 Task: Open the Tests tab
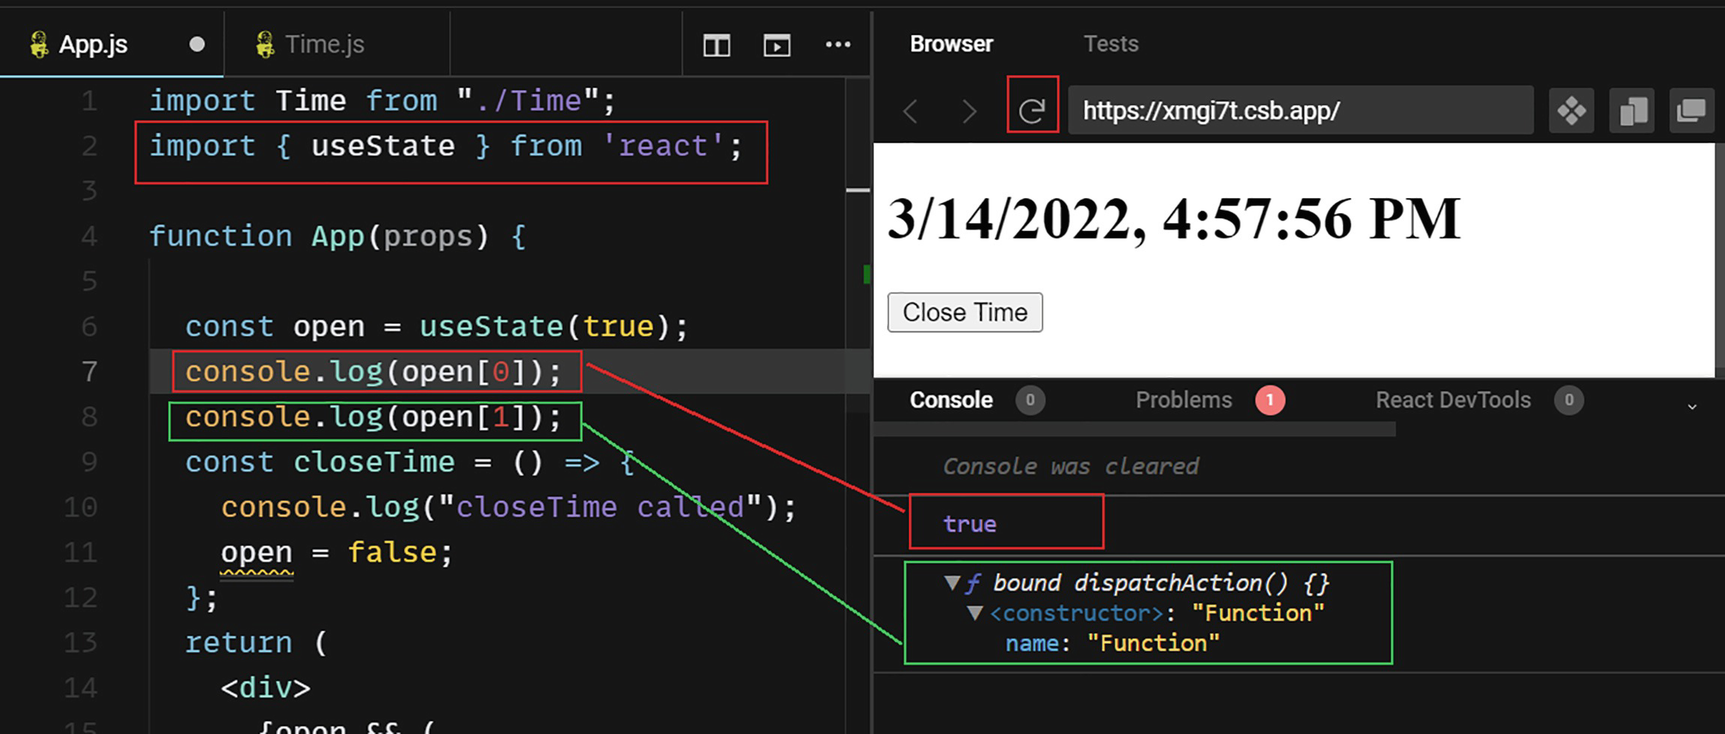(x=1111, y=44)
